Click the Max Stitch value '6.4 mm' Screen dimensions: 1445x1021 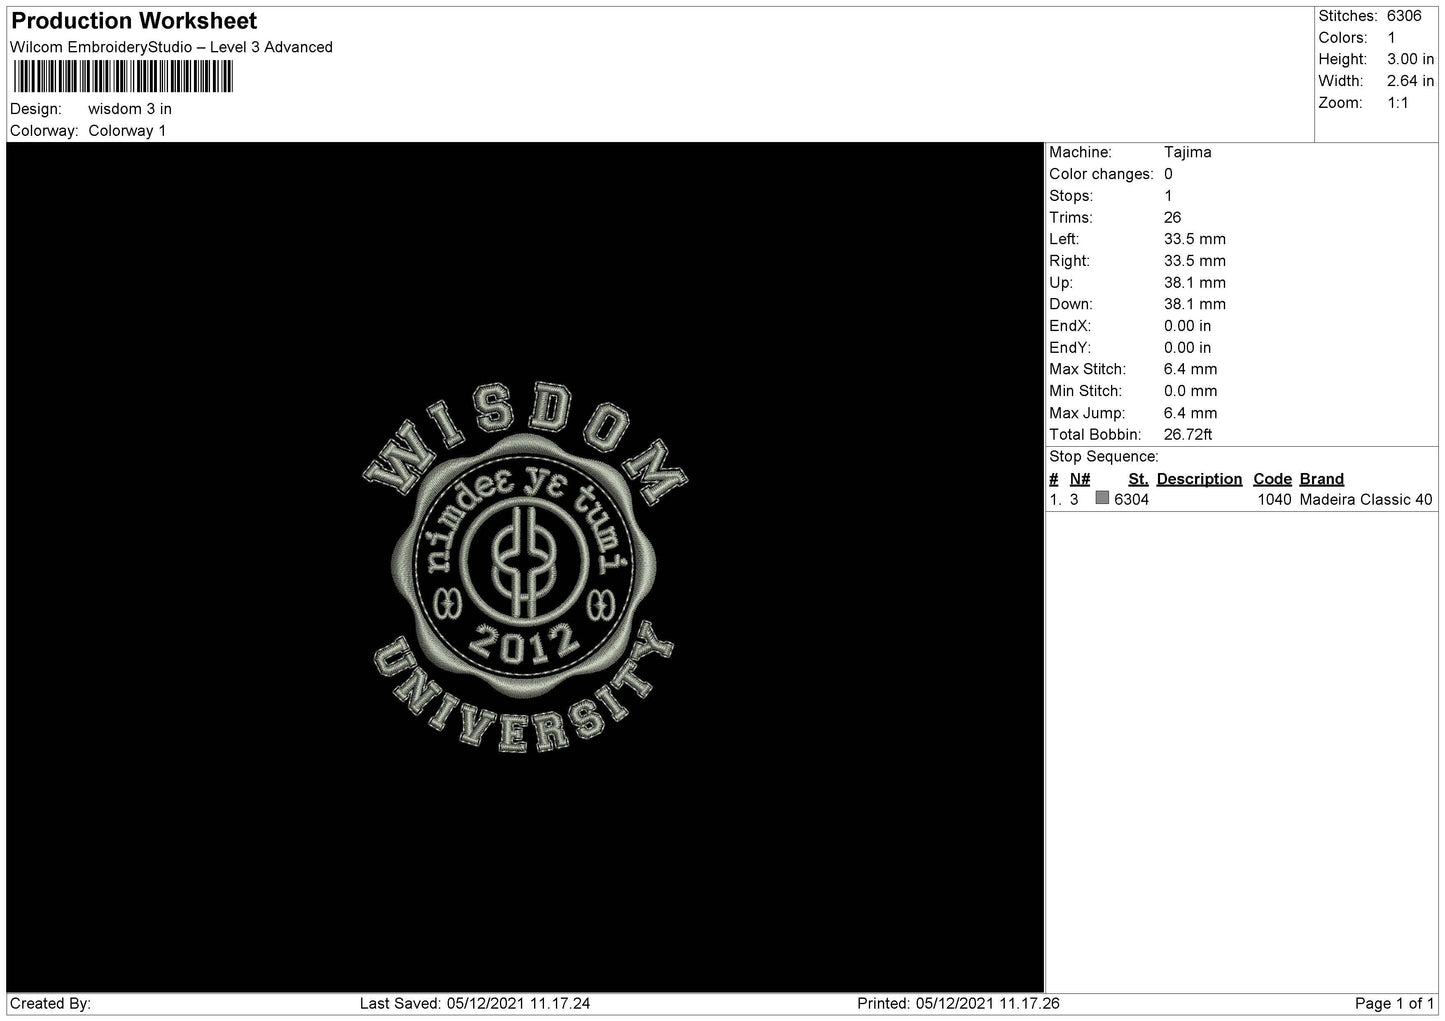pos(1191,369)
